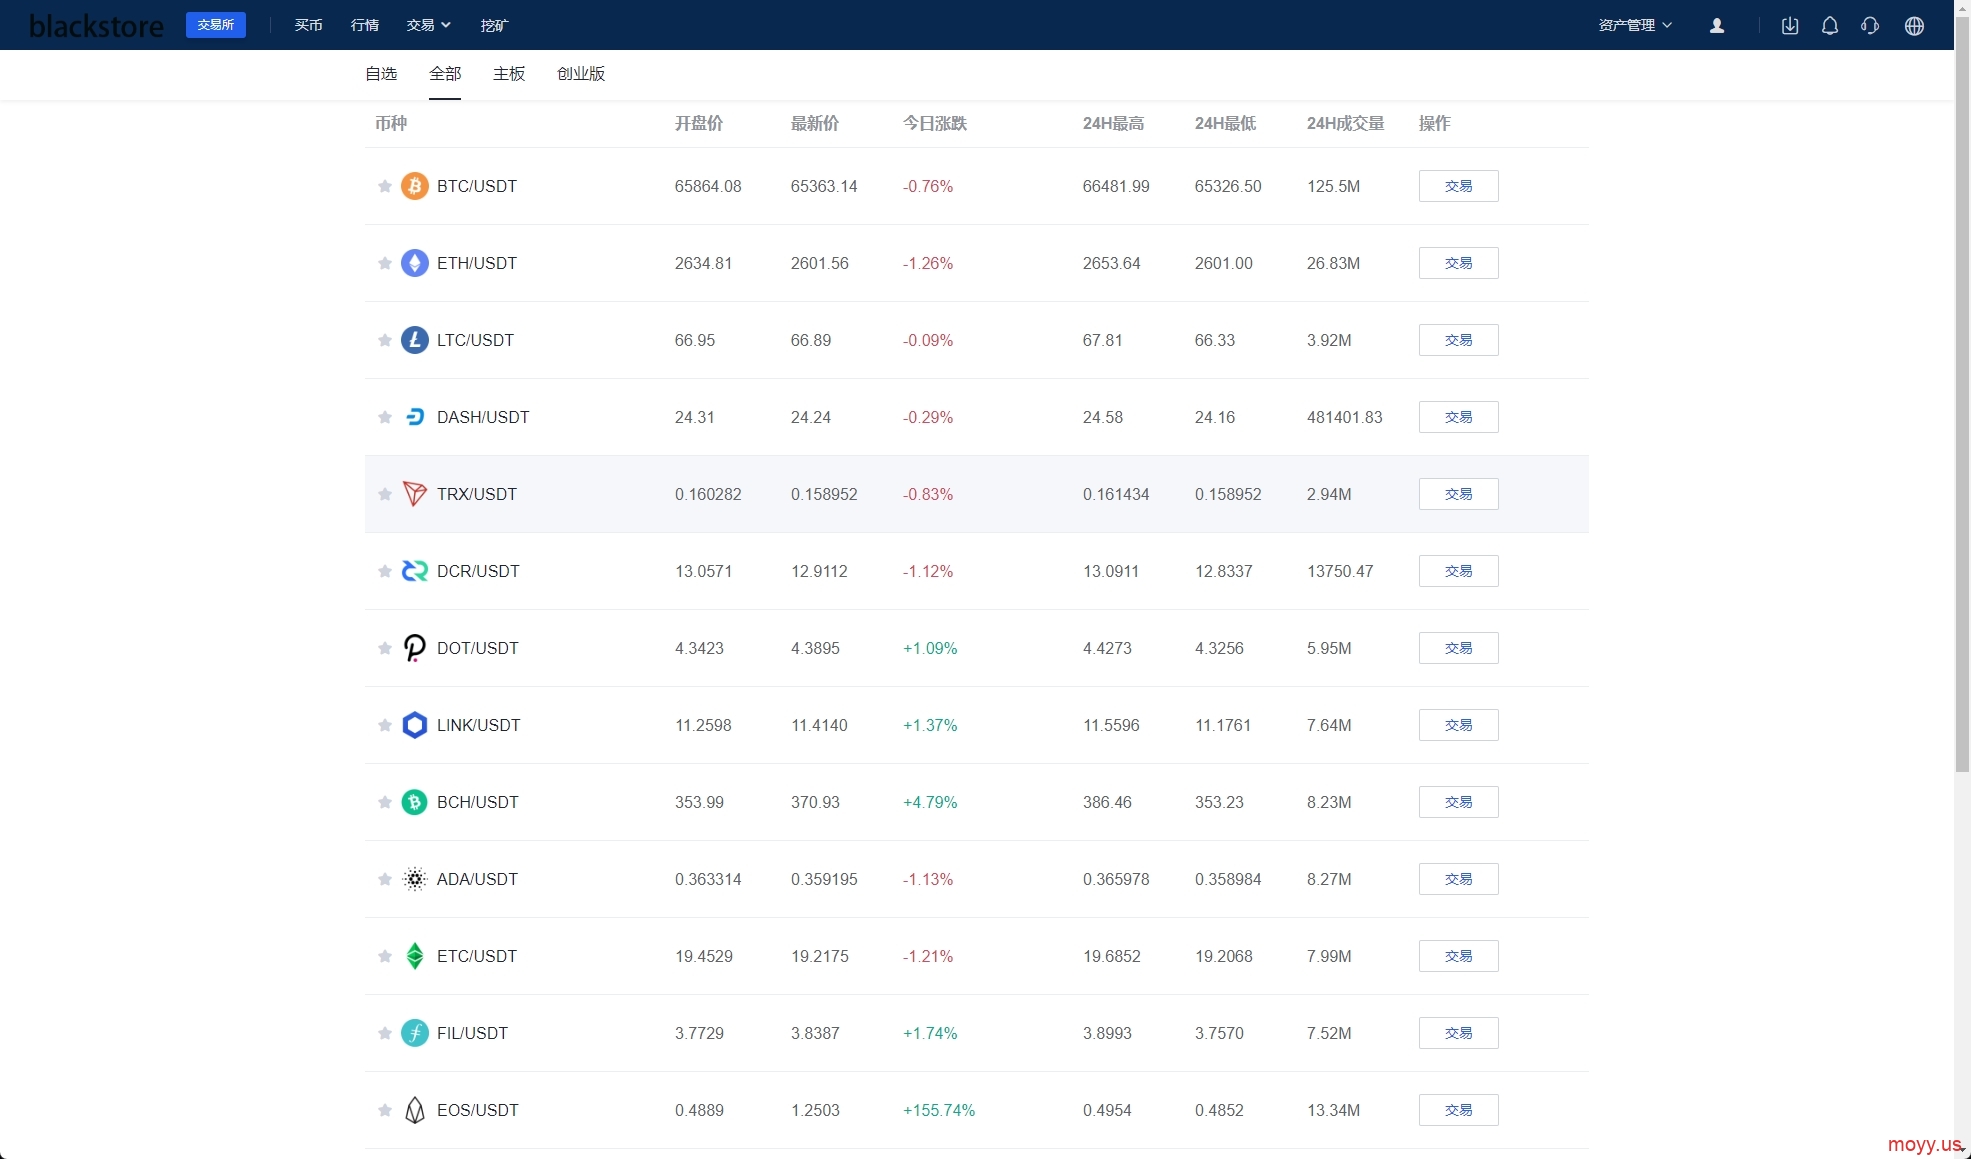Open the notifications bell
The width and height of the screenshot is (1971, 1159).
tap(1830, 26)
